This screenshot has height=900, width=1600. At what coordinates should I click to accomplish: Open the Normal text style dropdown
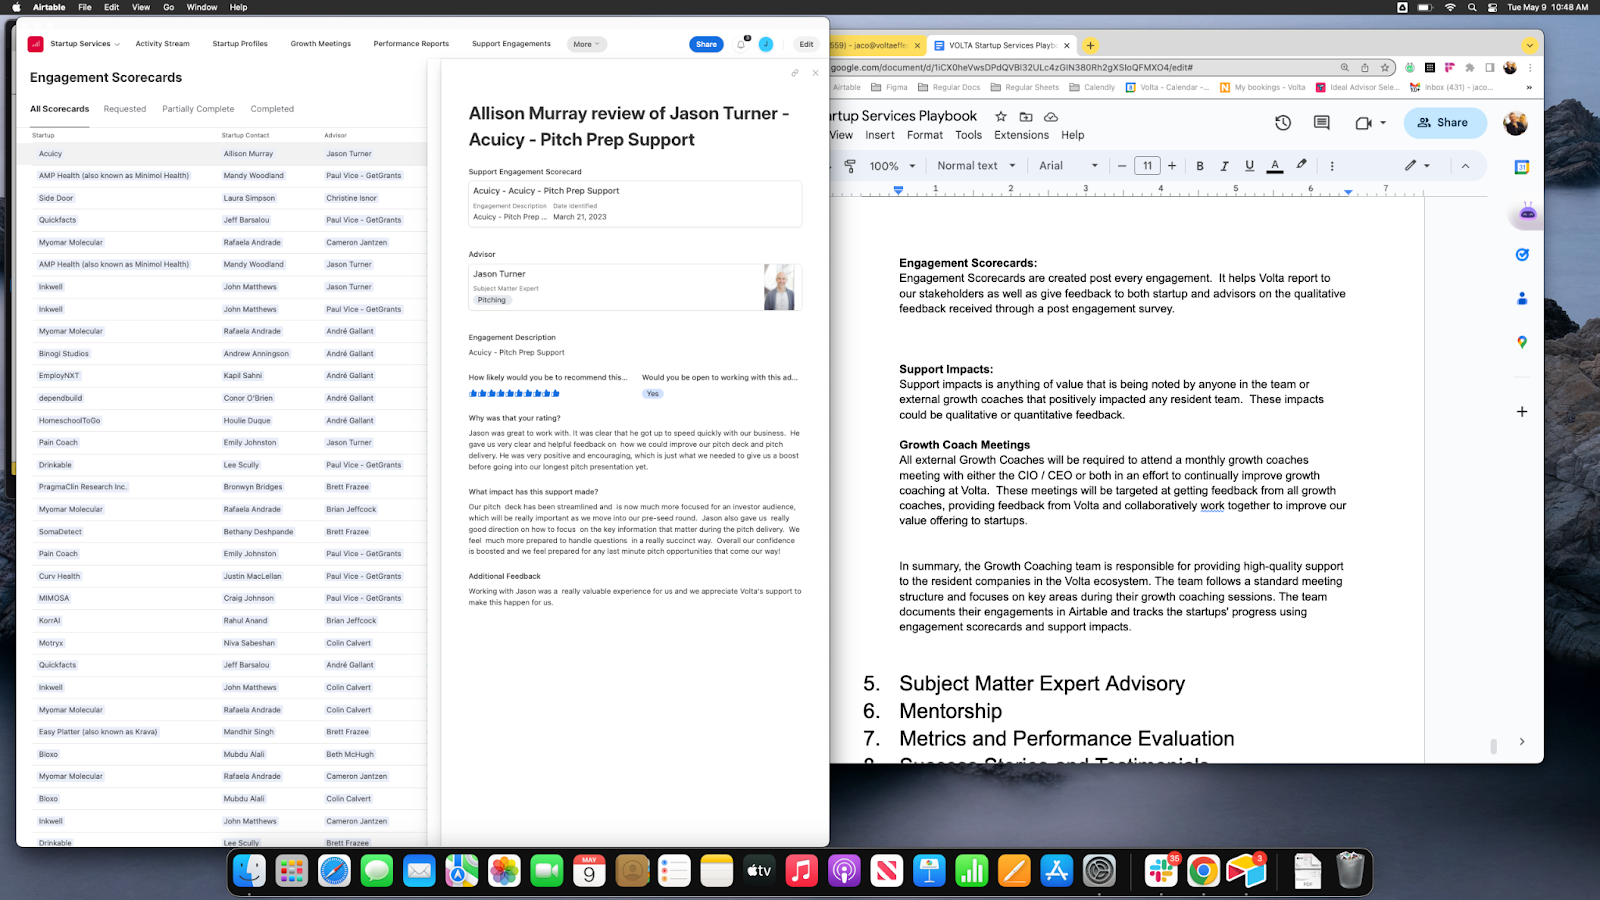click(x=976, y=166)
